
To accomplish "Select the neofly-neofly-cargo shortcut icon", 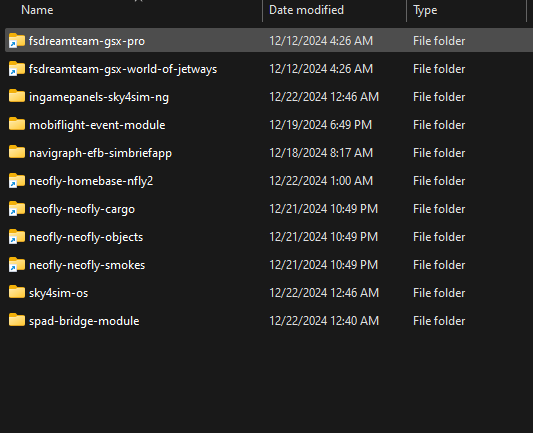I will click(17, 209).
